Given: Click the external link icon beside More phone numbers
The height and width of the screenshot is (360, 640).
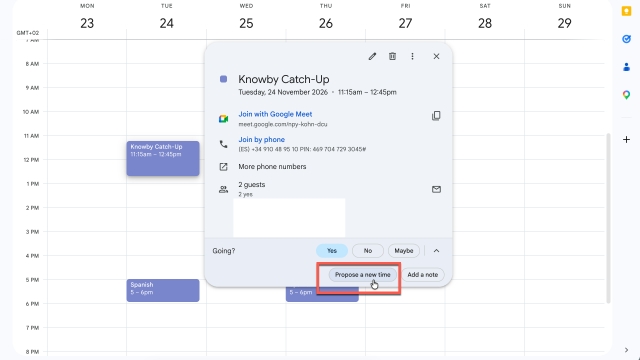Looking at the screenshot, I should pos(223,167).
